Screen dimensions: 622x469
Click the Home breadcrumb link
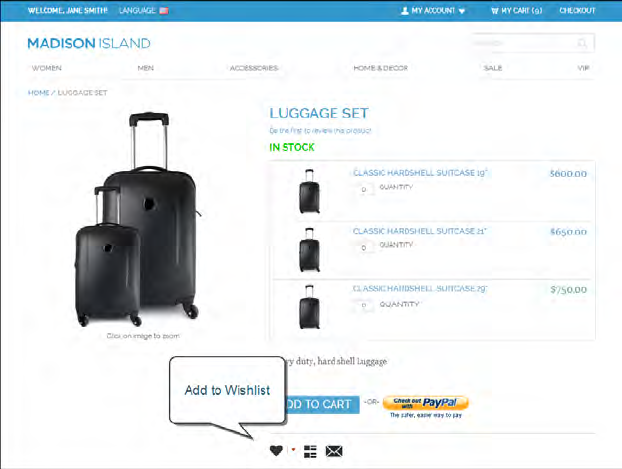38,92
